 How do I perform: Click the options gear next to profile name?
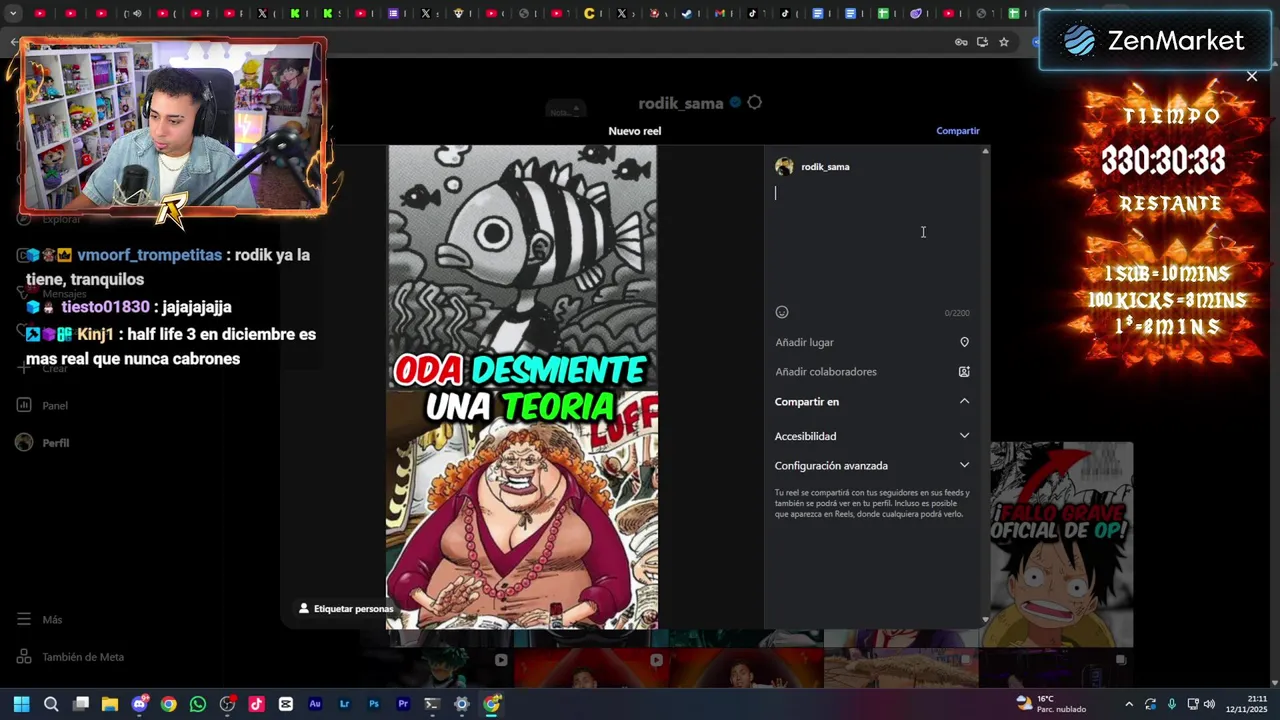[755, 102]
